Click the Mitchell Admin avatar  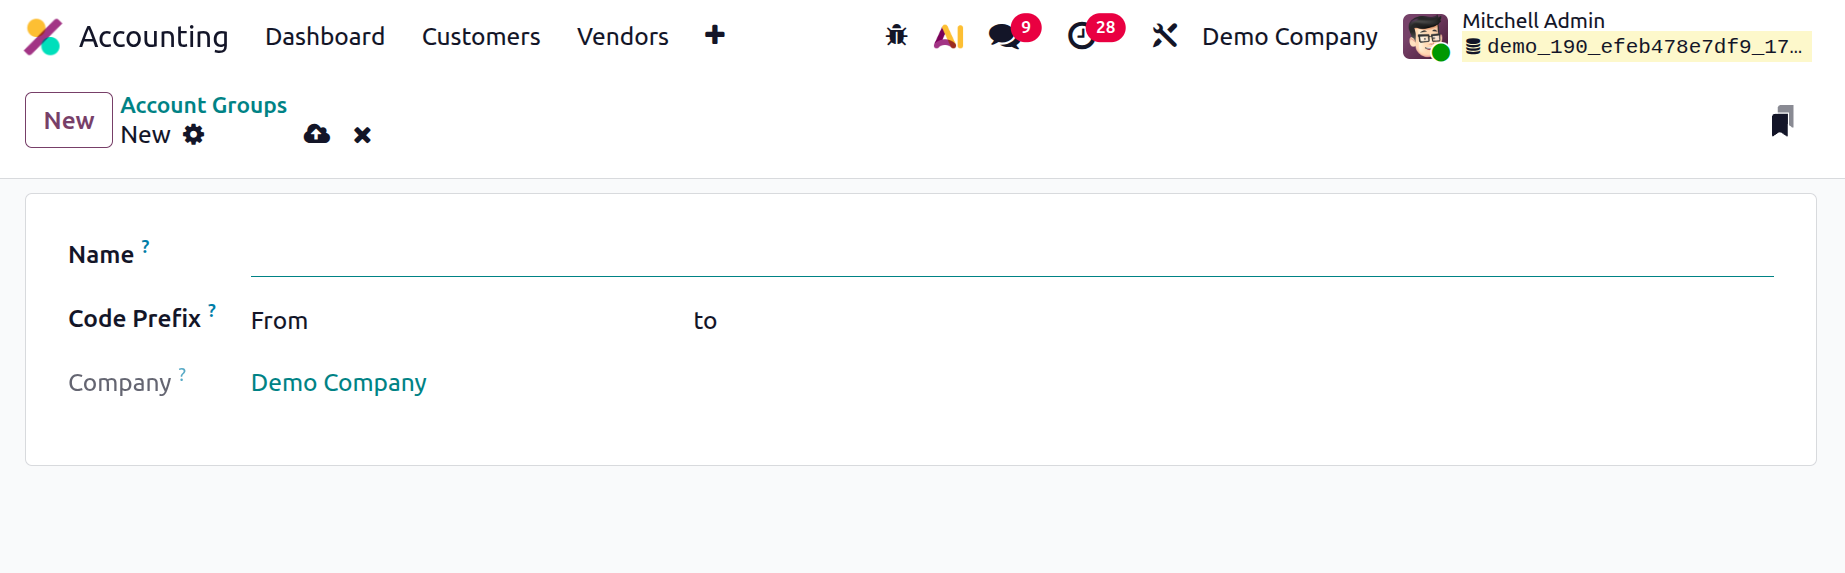coord(1425,37)
